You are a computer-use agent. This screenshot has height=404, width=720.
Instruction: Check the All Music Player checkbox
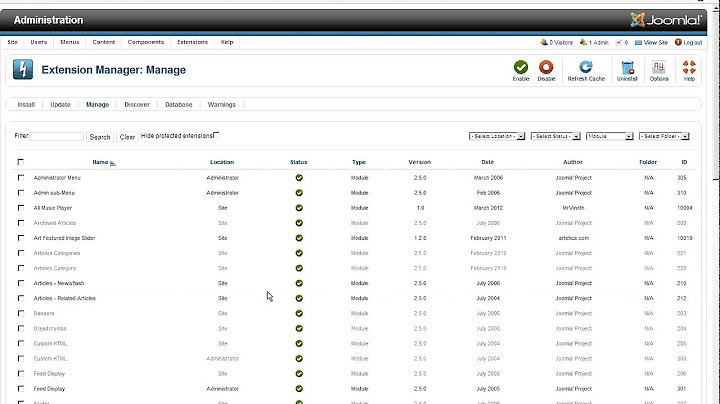point(21,208)
